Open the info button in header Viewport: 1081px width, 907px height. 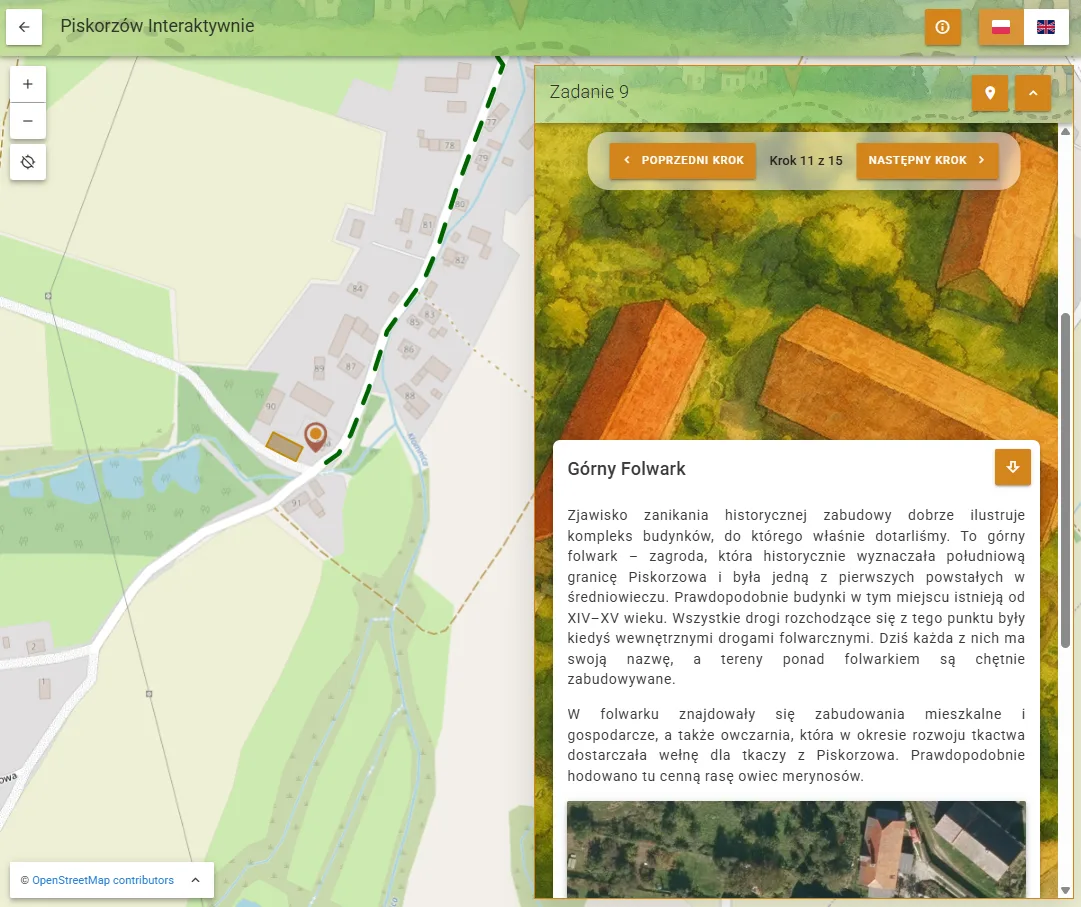(x=942, y=27)
